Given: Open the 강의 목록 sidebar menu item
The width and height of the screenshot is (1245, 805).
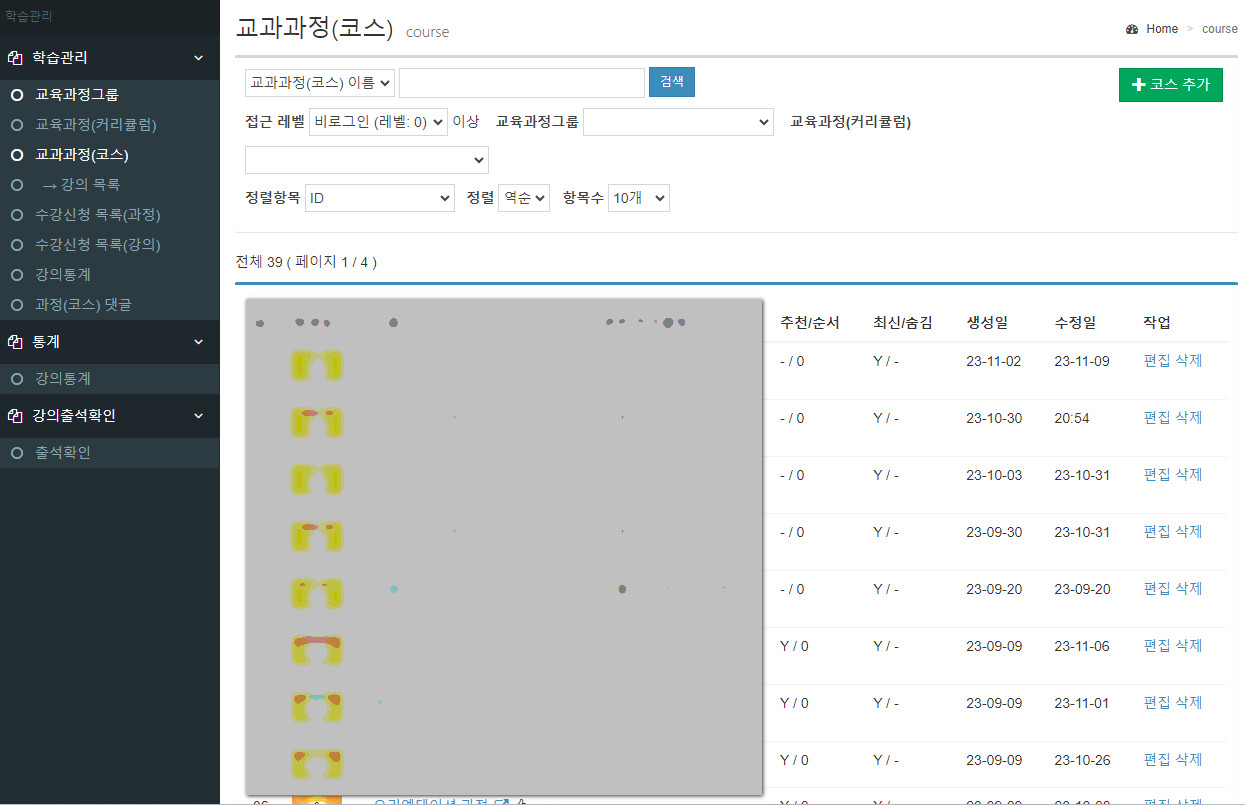Looking at the screenshot, I should 81,185.
